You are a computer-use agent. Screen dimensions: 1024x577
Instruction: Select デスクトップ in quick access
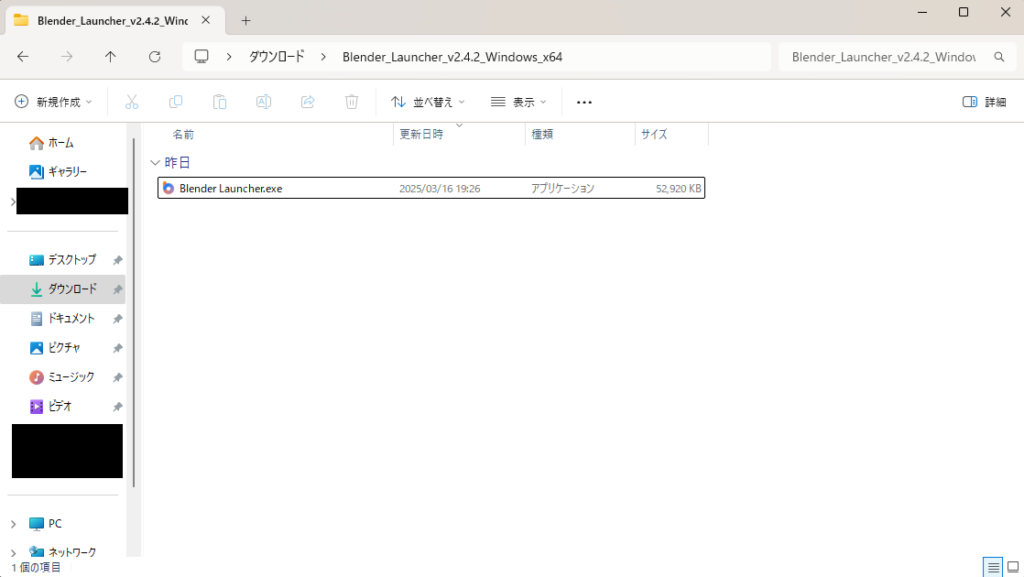pos(63,260)
